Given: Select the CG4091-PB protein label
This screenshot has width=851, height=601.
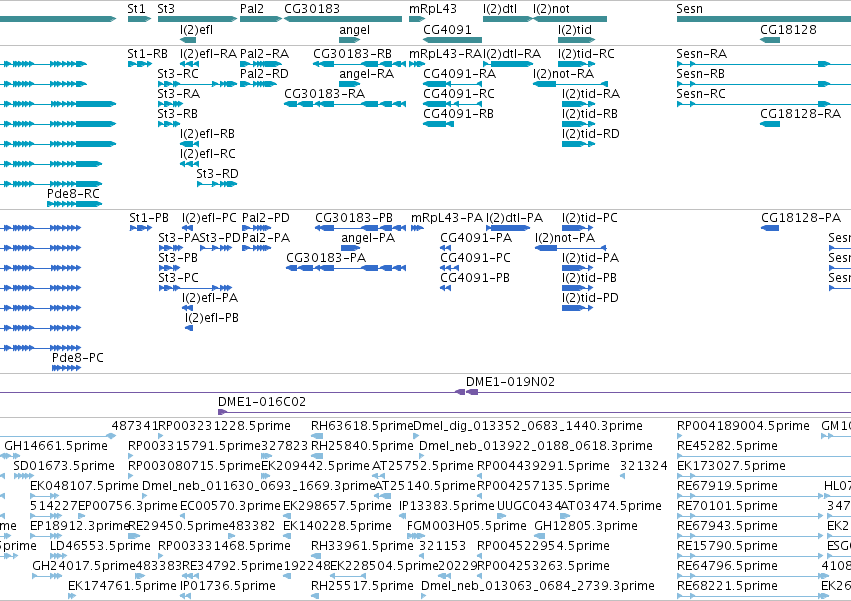Looking at the screenshot, I should (x=475, y=278).
